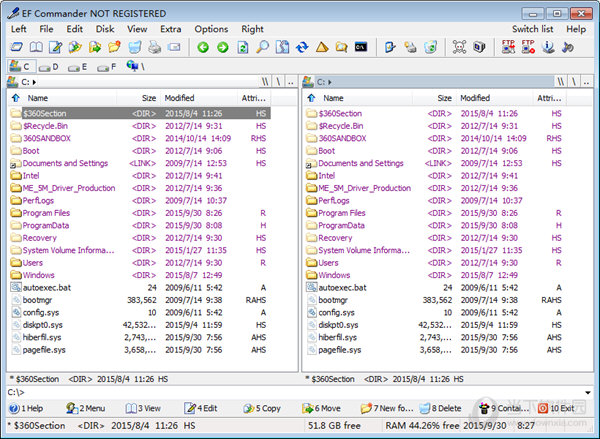
Task: Click the left panel '..' parent folder button
Action: (x=291, y=82)
